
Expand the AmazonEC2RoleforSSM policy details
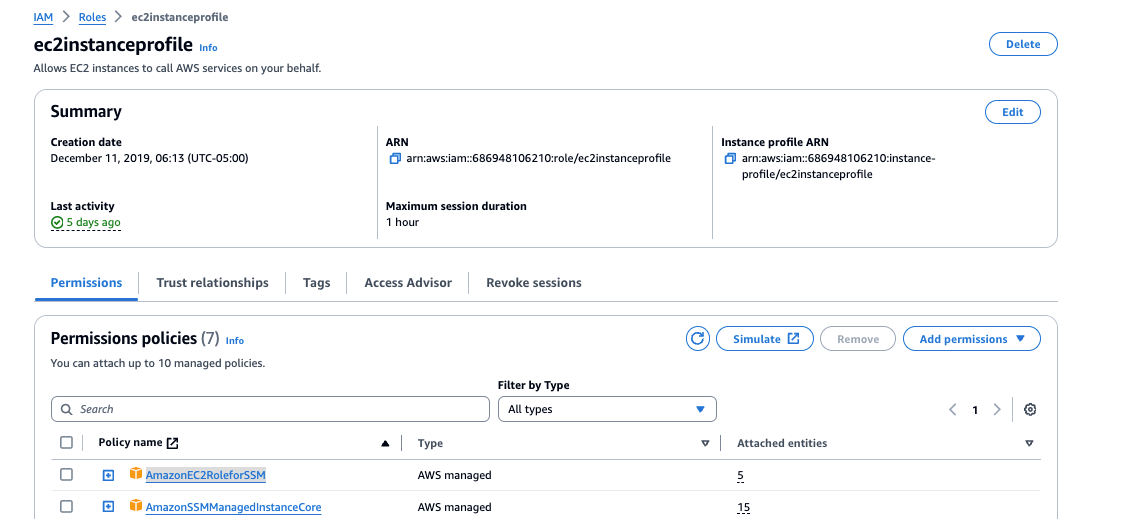(108, 475)
